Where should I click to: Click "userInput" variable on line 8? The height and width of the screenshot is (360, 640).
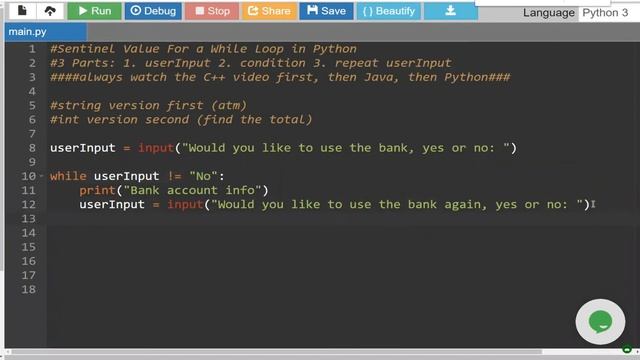[x=82, y=148]
